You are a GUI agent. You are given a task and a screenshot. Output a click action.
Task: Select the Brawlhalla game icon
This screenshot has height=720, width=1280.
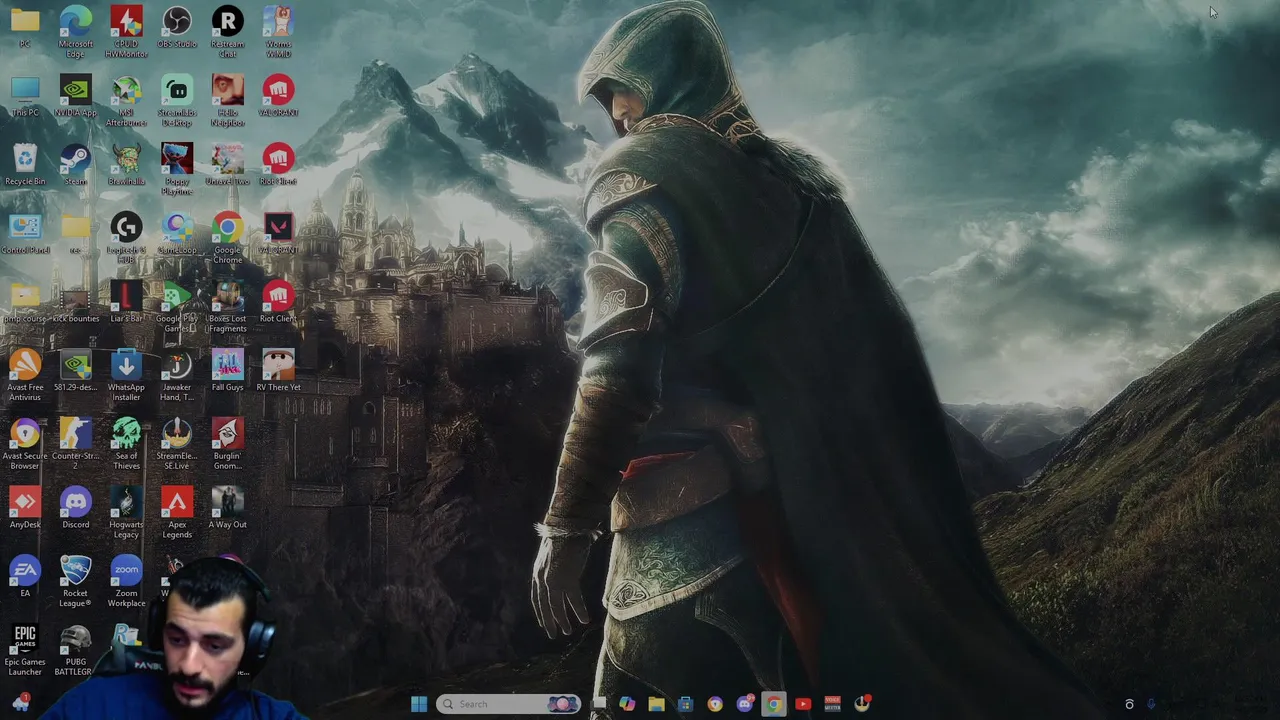(126, 165)
